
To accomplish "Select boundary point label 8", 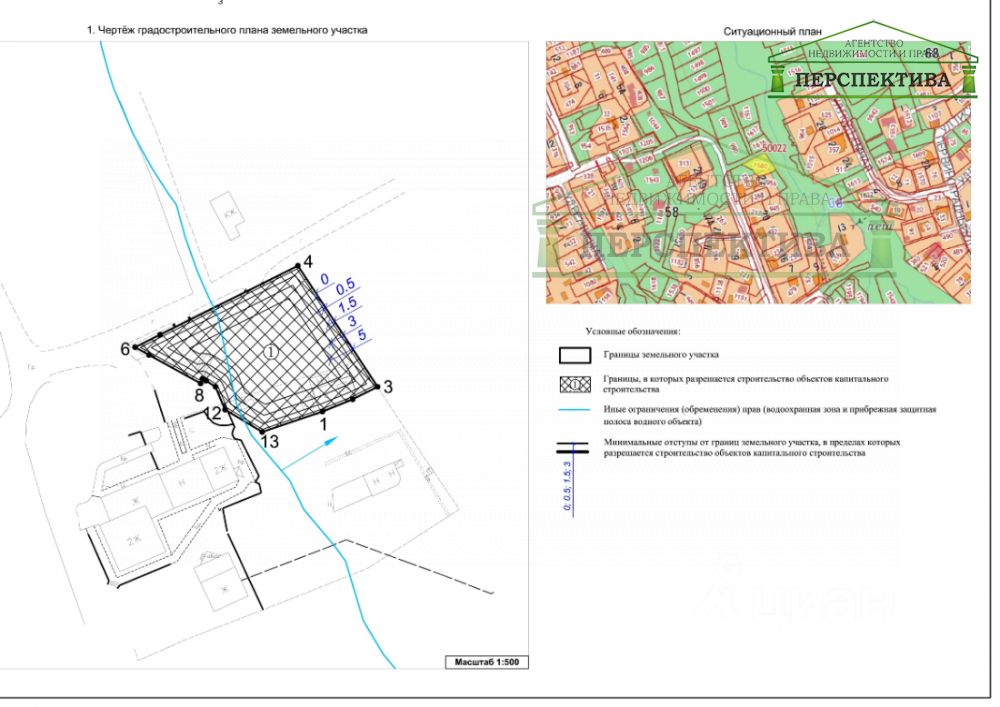I will [x=200, y=395].
